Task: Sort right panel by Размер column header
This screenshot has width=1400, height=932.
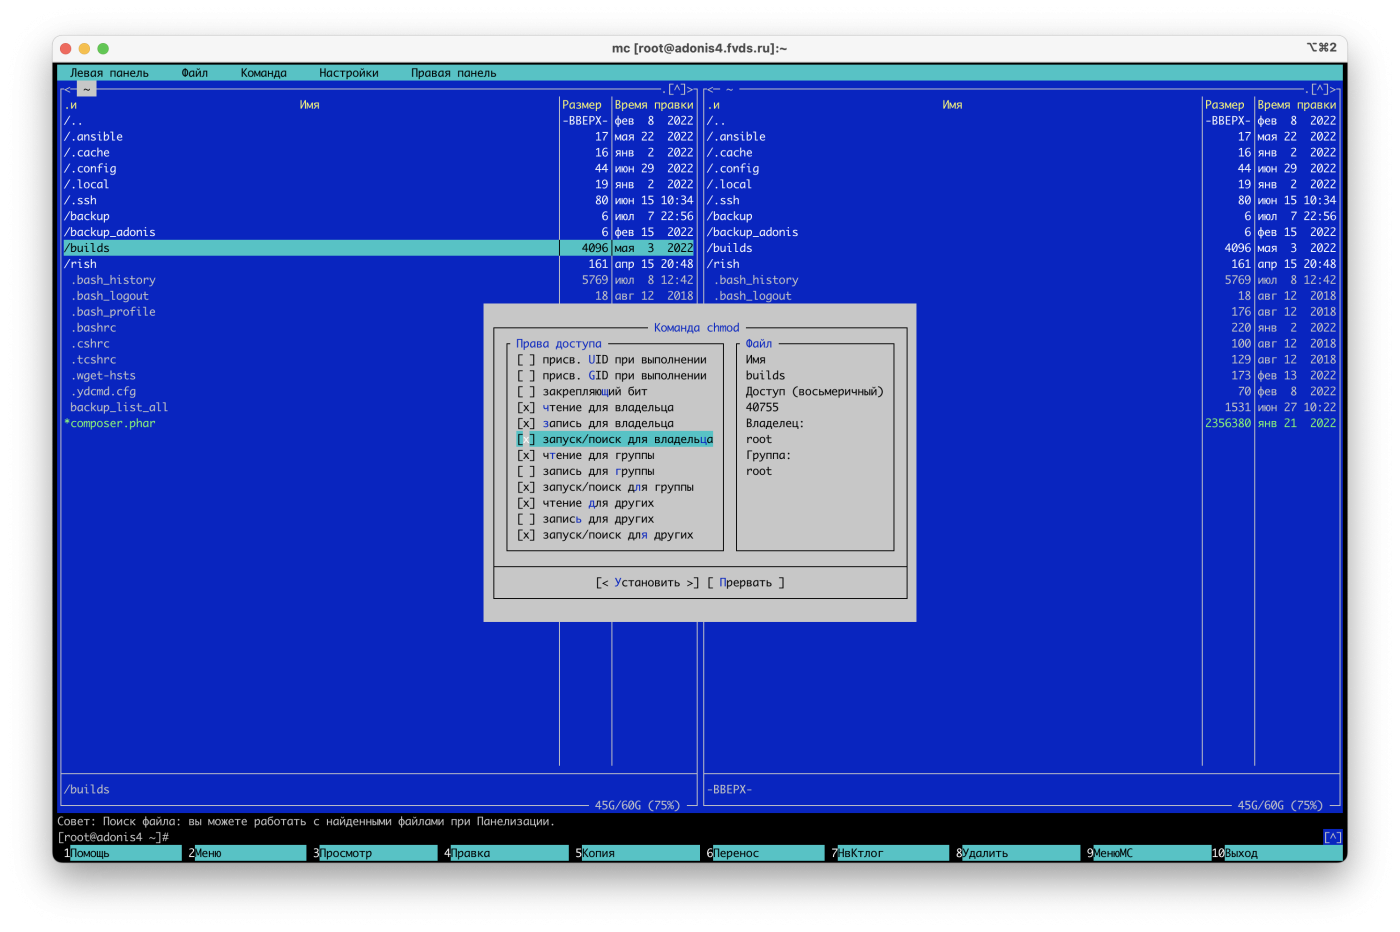Action: tap(1225, 105)
